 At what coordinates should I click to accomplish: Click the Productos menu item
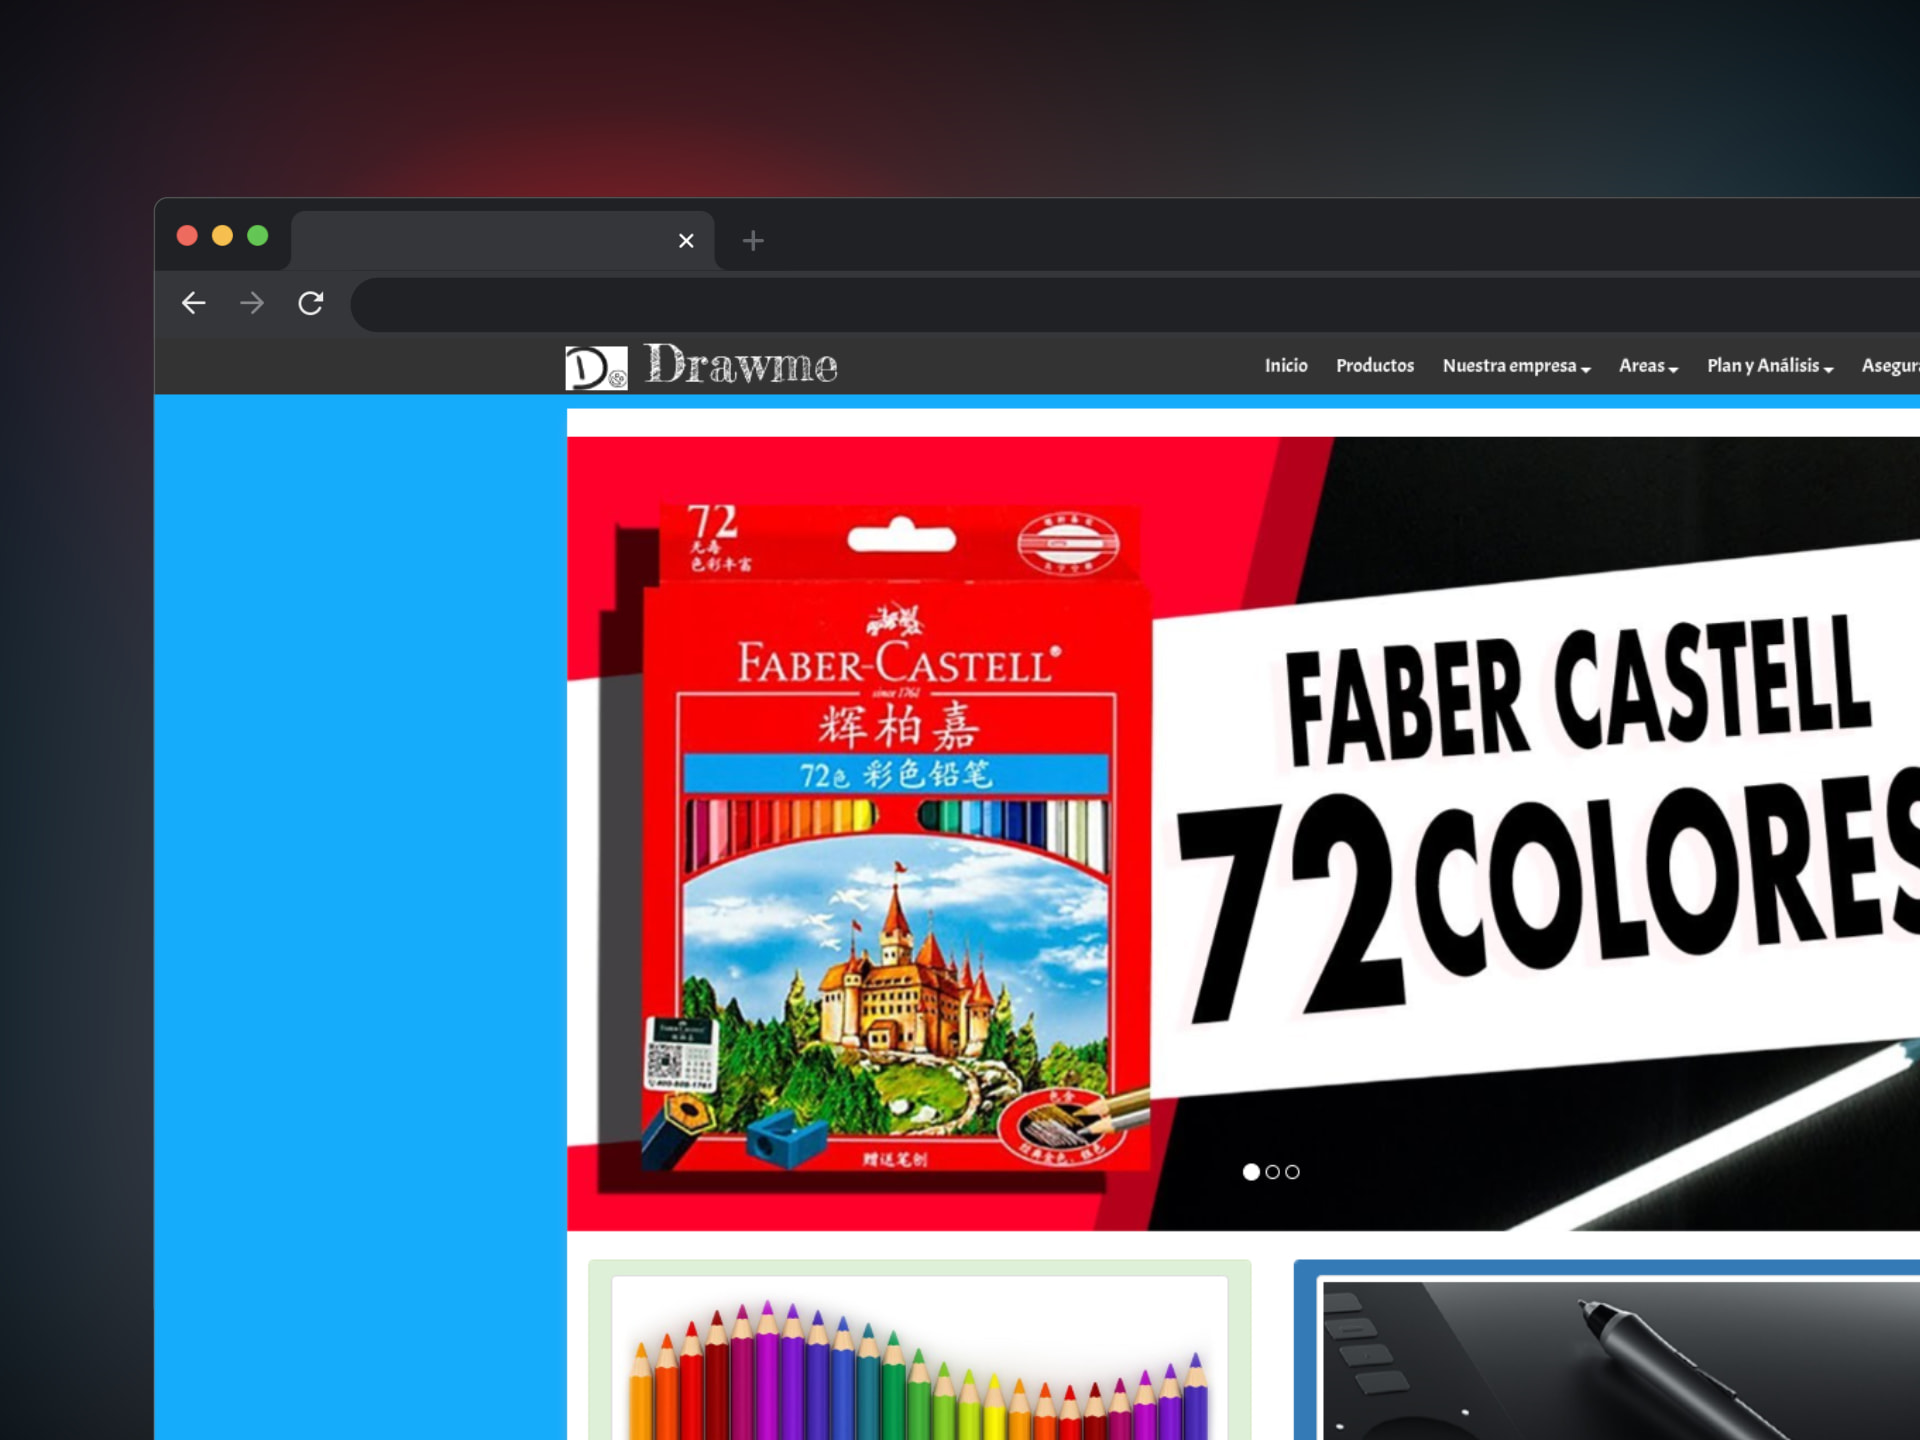1371,365
